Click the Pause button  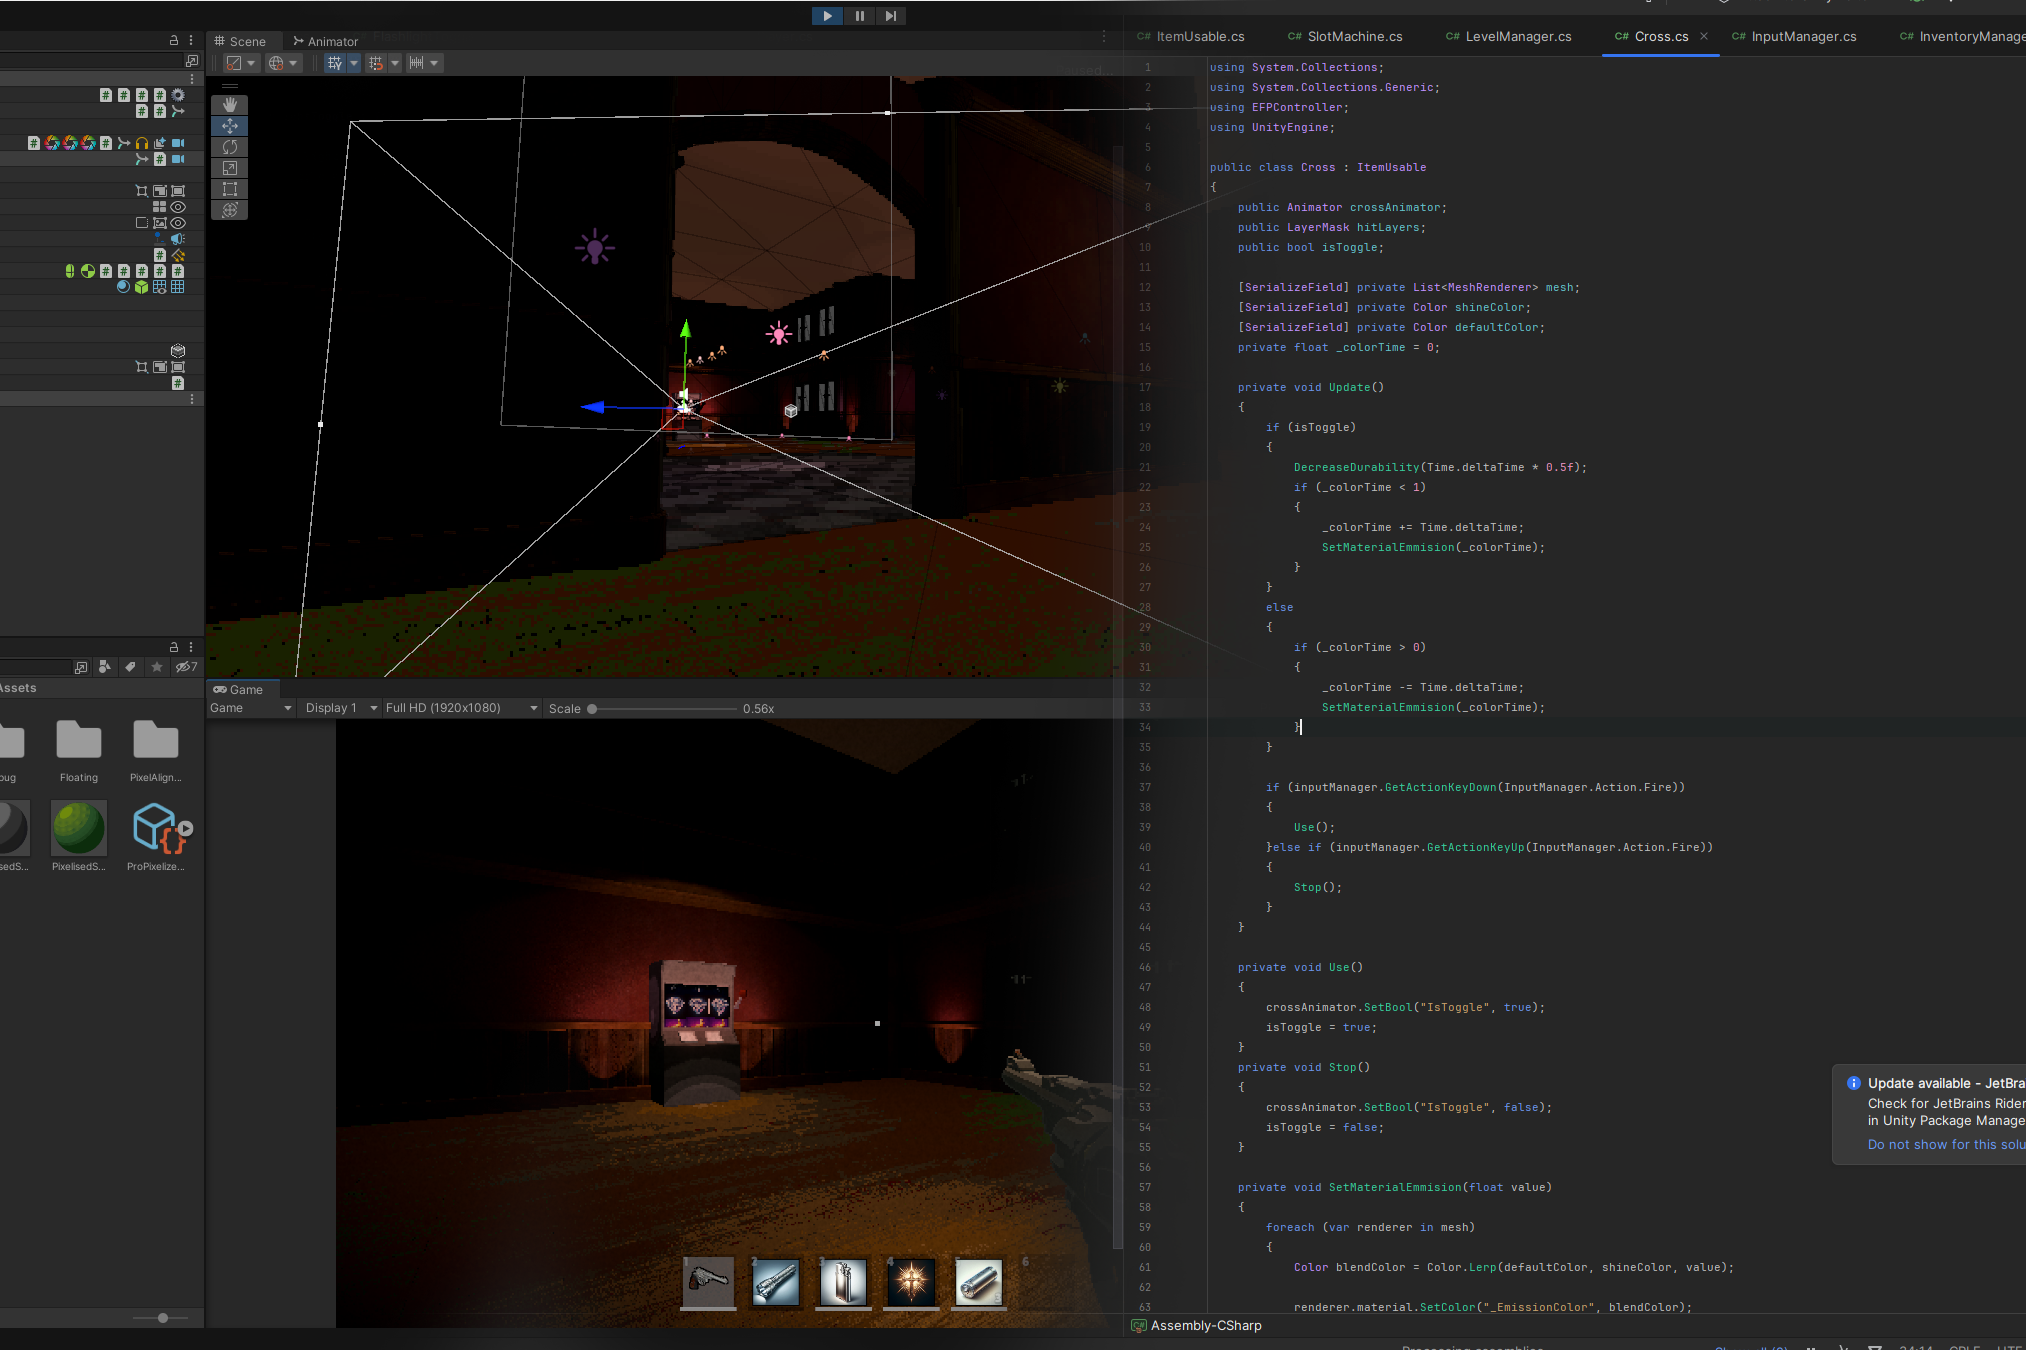pos(859,16)
